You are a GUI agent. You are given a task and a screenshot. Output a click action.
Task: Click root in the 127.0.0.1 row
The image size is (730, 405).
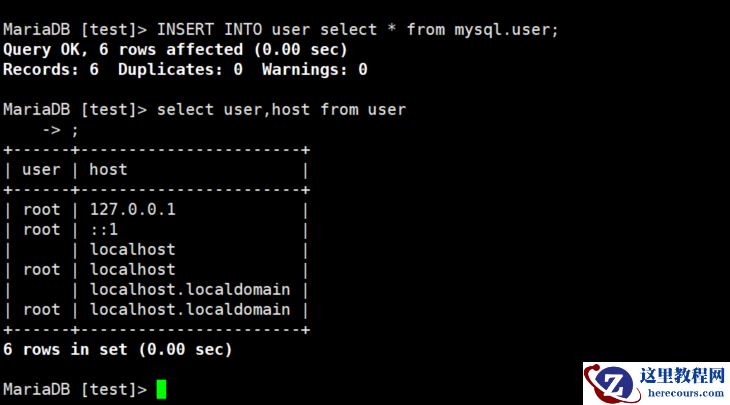click(x=41, y=209)
